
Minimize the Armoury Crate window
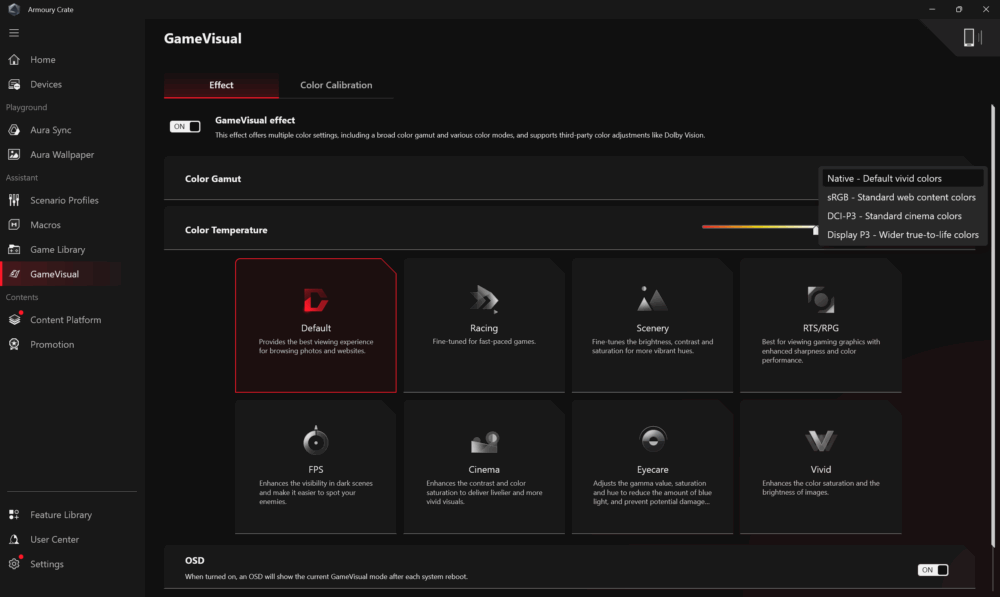click(x=932, y=10)
